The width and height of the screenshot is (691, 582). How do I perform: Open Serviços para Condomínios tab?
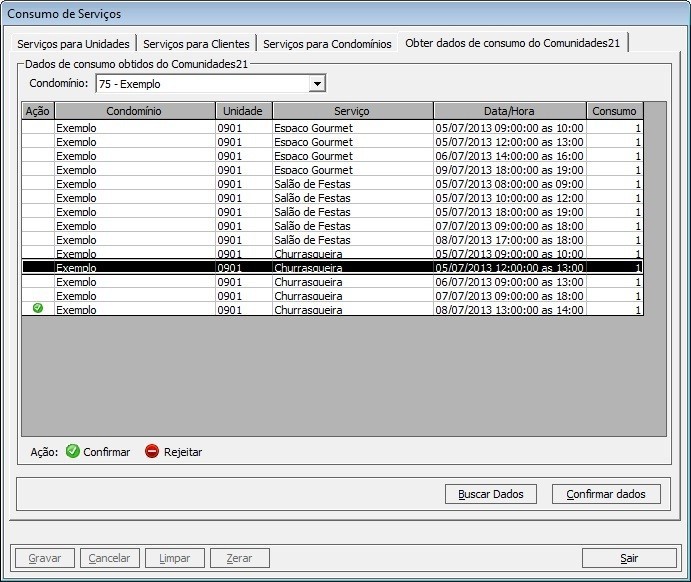pyautogui.click(x=327, y=44)
